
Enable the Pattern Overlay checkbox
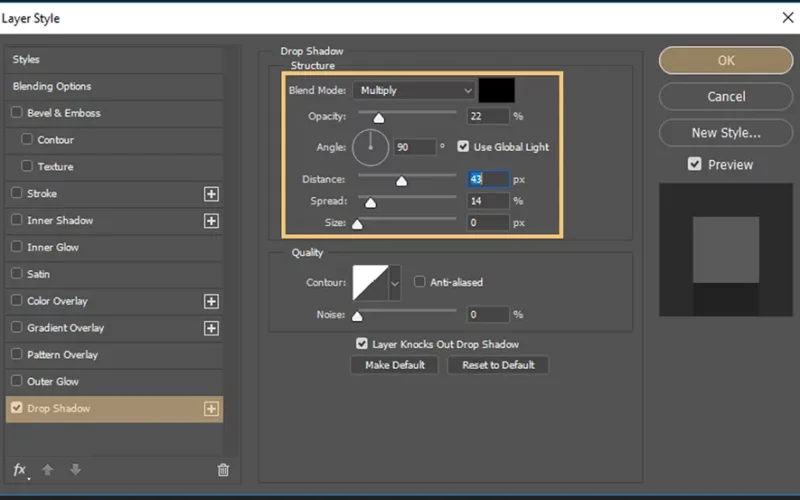pyautogui.click(x=16, y=354)
